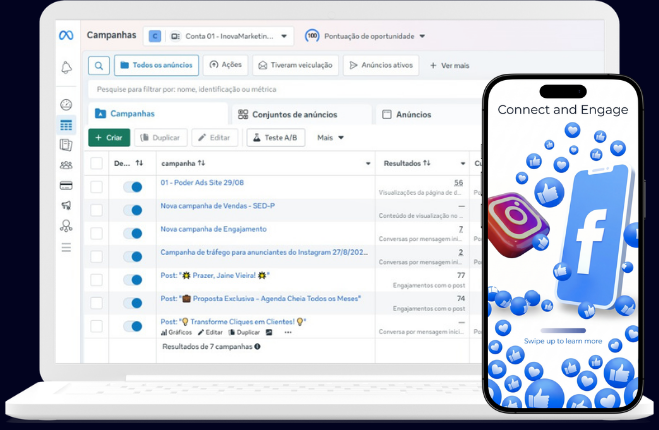Open the three-dots more options in last row

tap(288, 332)
